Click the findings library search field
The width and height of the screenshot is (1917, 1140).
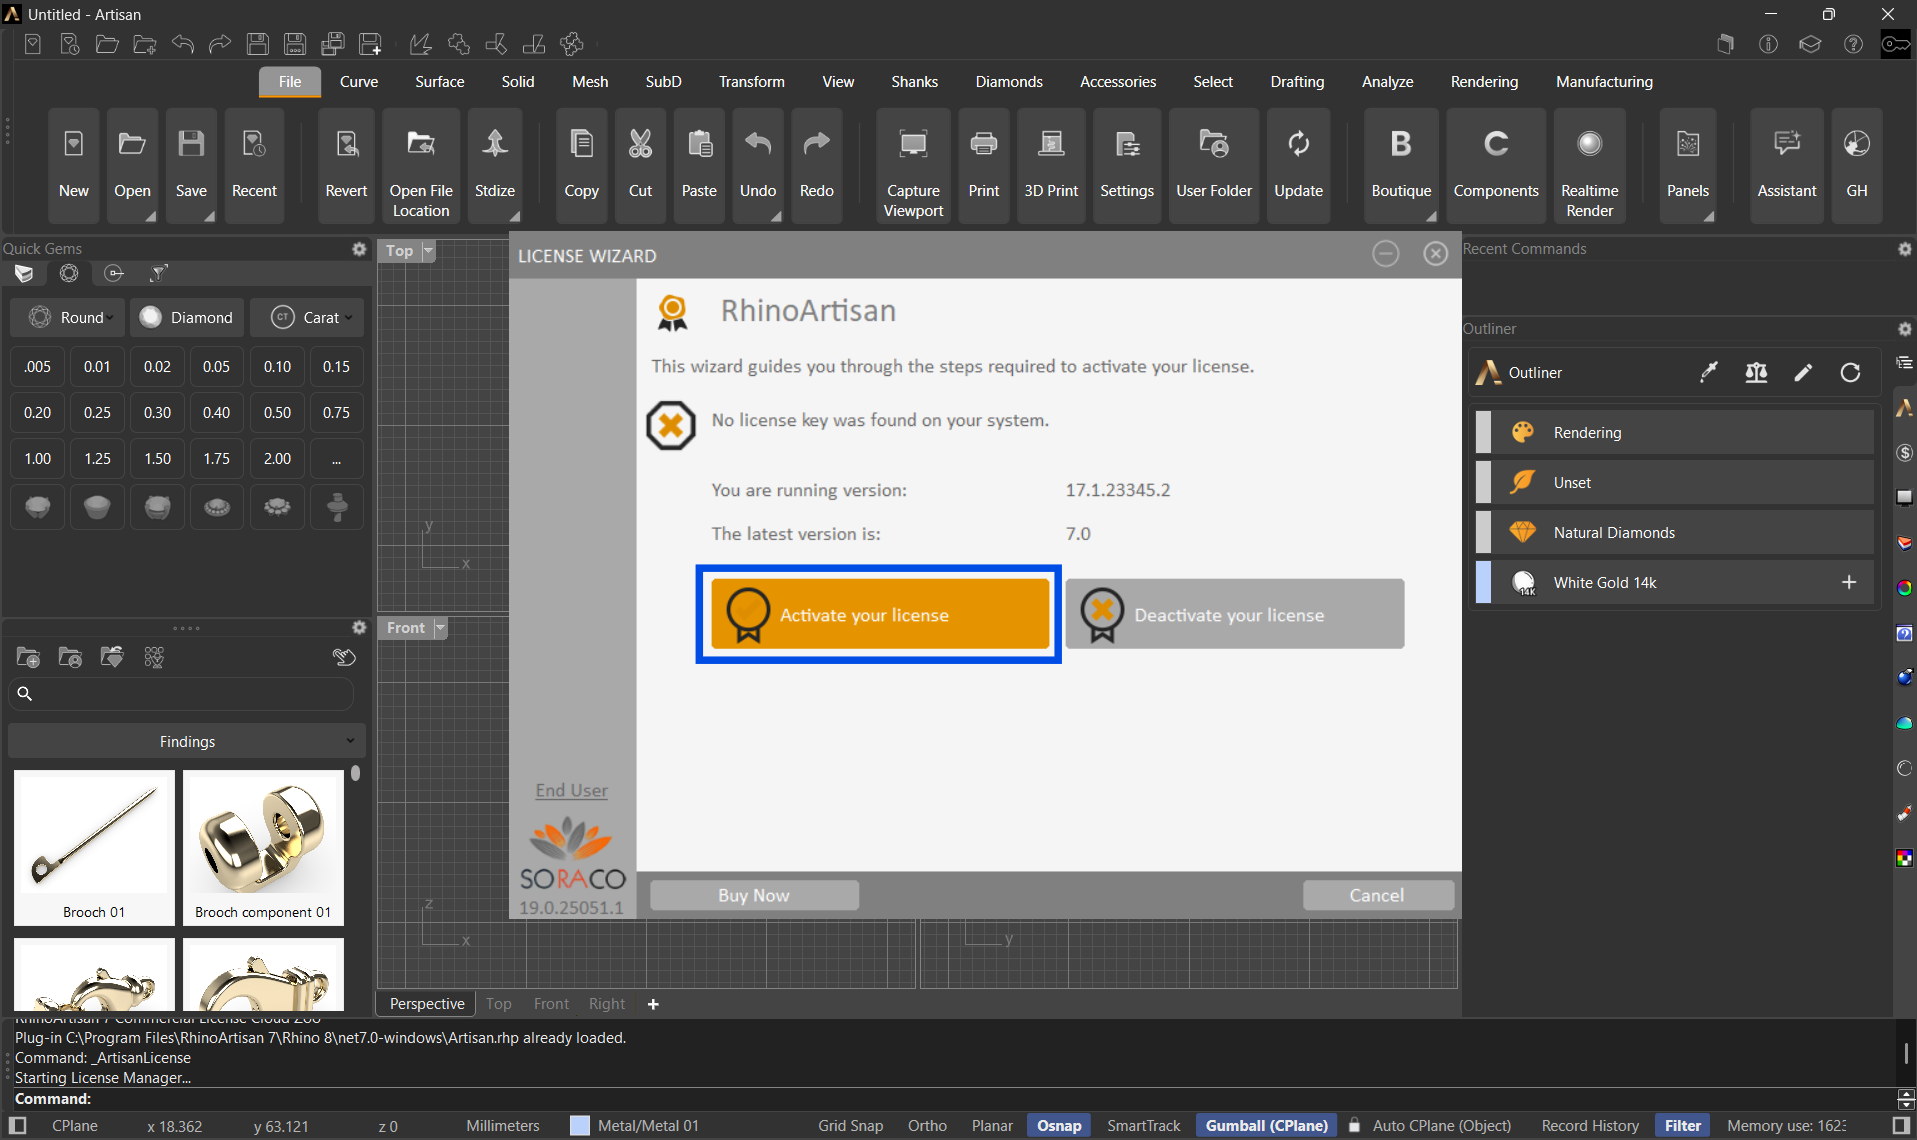[x=181, y=693]
